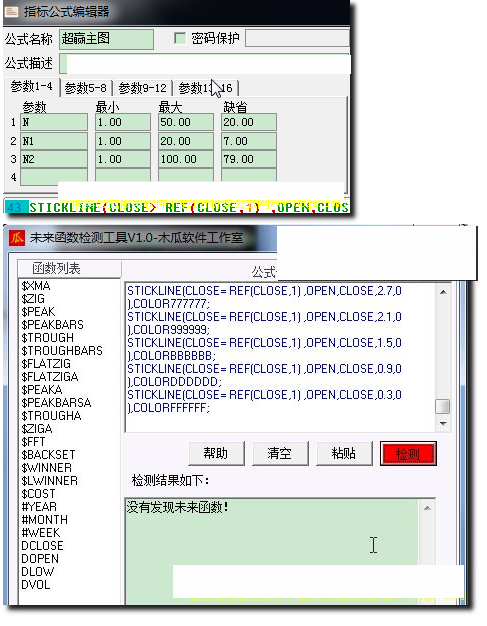
Task: Switch to the 参数13-16 tab
Action: click(x=206, y=87)
